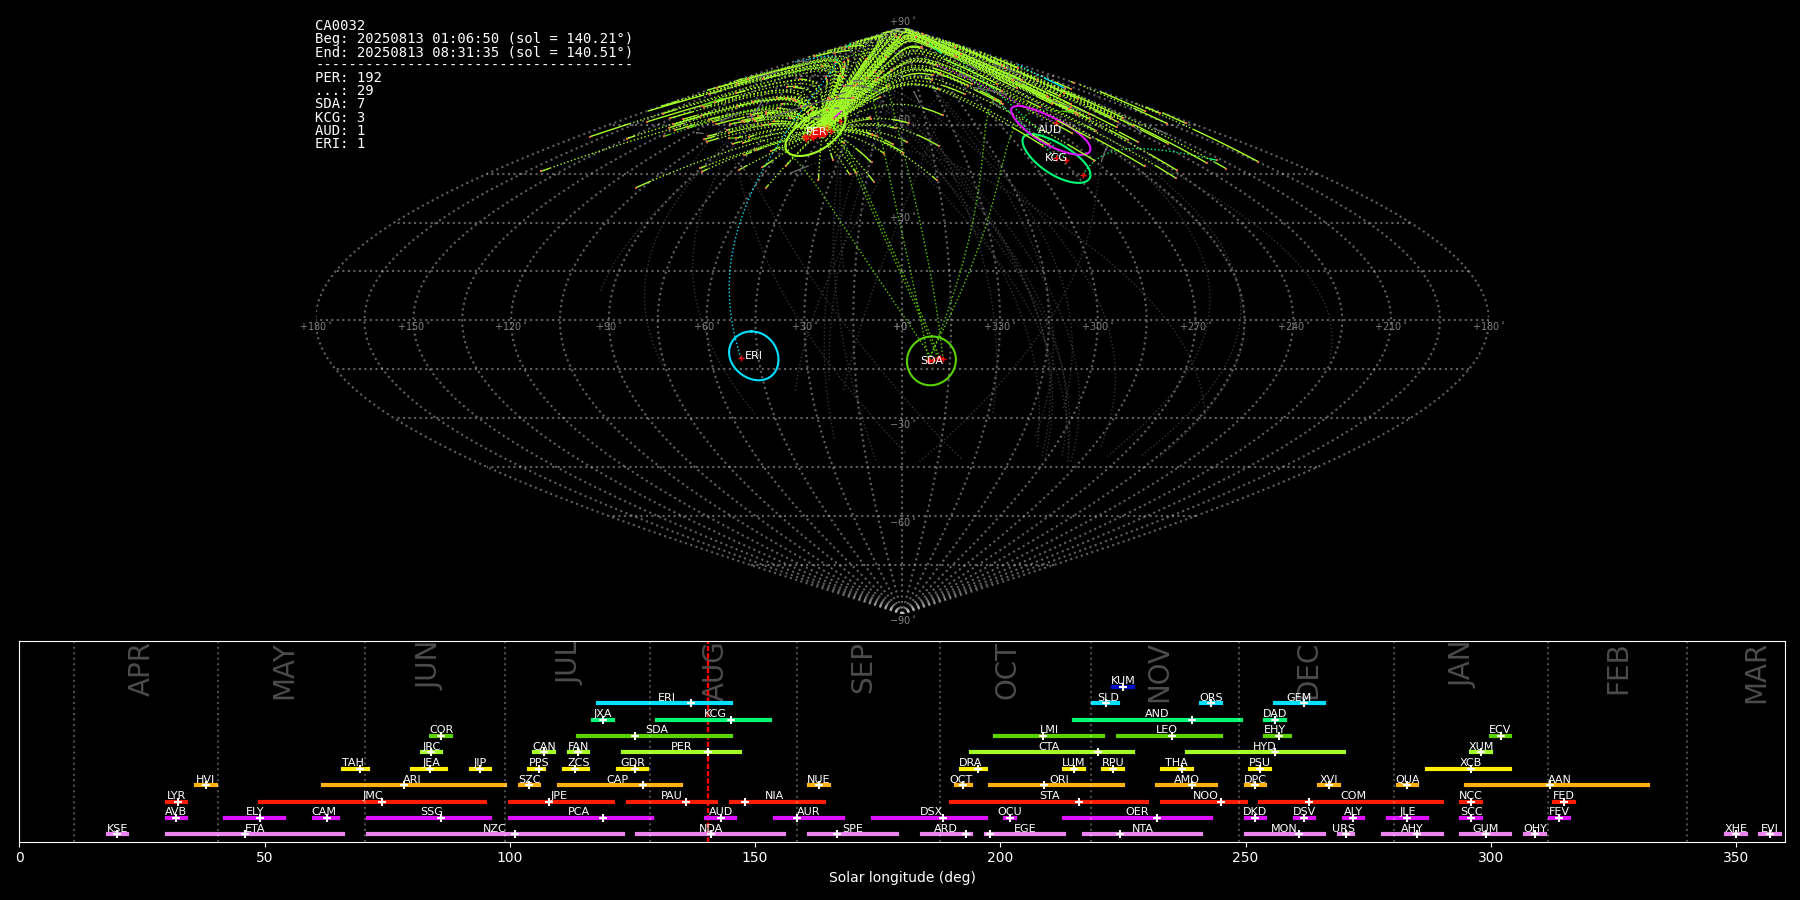Image resolution: width=1800 pixels, height=900 pixels.
Task: Click the green SDA radiant circle on map
Action: pos(931,360)
